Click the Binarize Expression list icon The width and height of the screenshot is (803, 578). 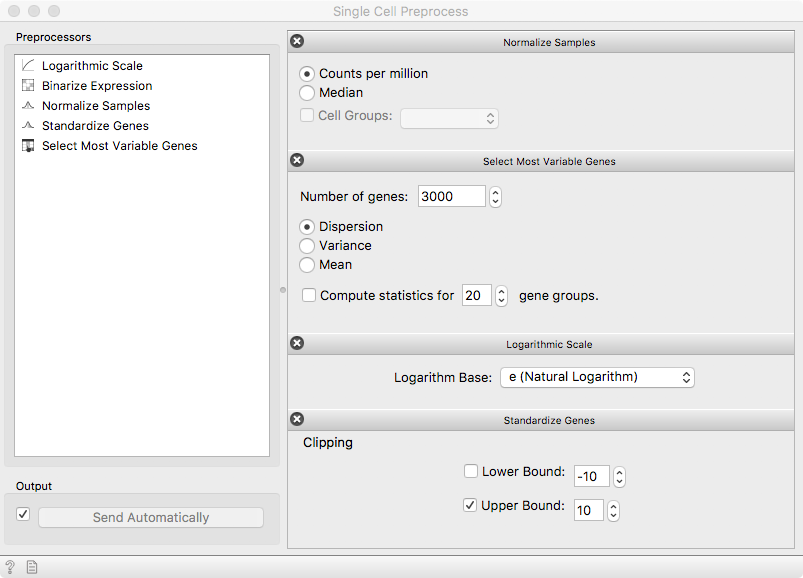[x=28, y=85]
